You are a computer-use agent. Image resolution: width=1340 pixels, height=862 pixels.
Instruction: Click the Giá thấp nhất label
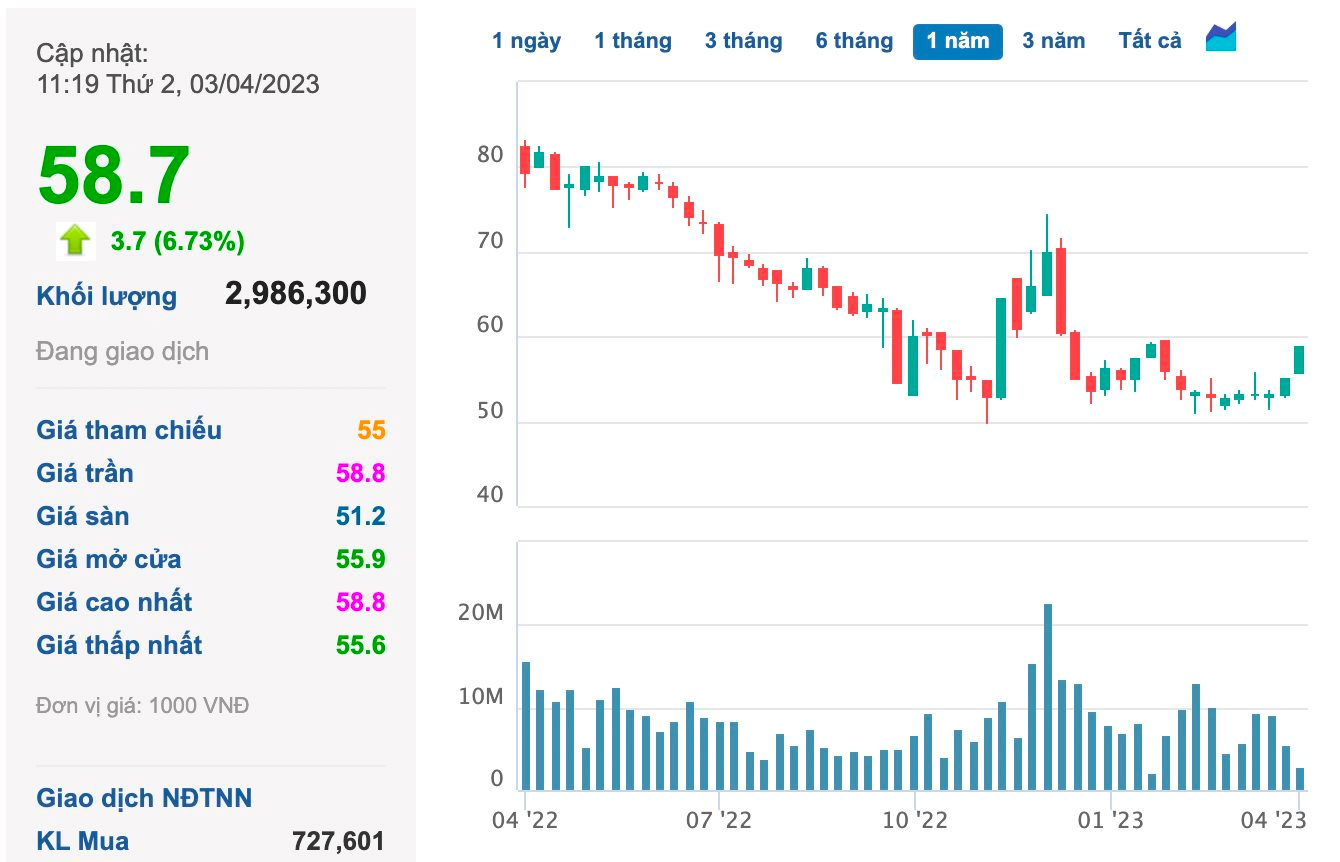(119, 645)
